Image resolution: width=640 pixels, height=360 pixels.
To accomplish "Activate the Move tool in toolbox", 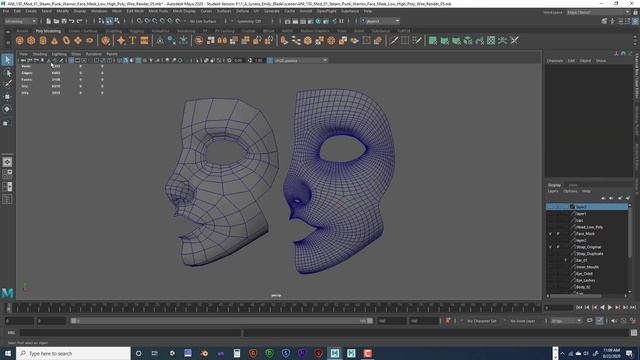I will coord(7,97).
